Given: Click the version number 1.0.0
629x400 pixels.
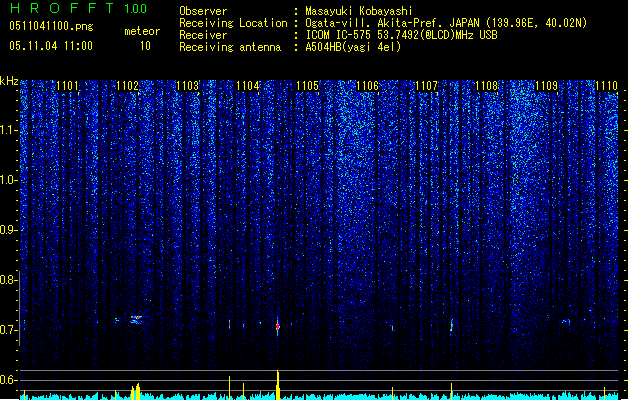Looking at the screenshot, I should click(136, 9).
